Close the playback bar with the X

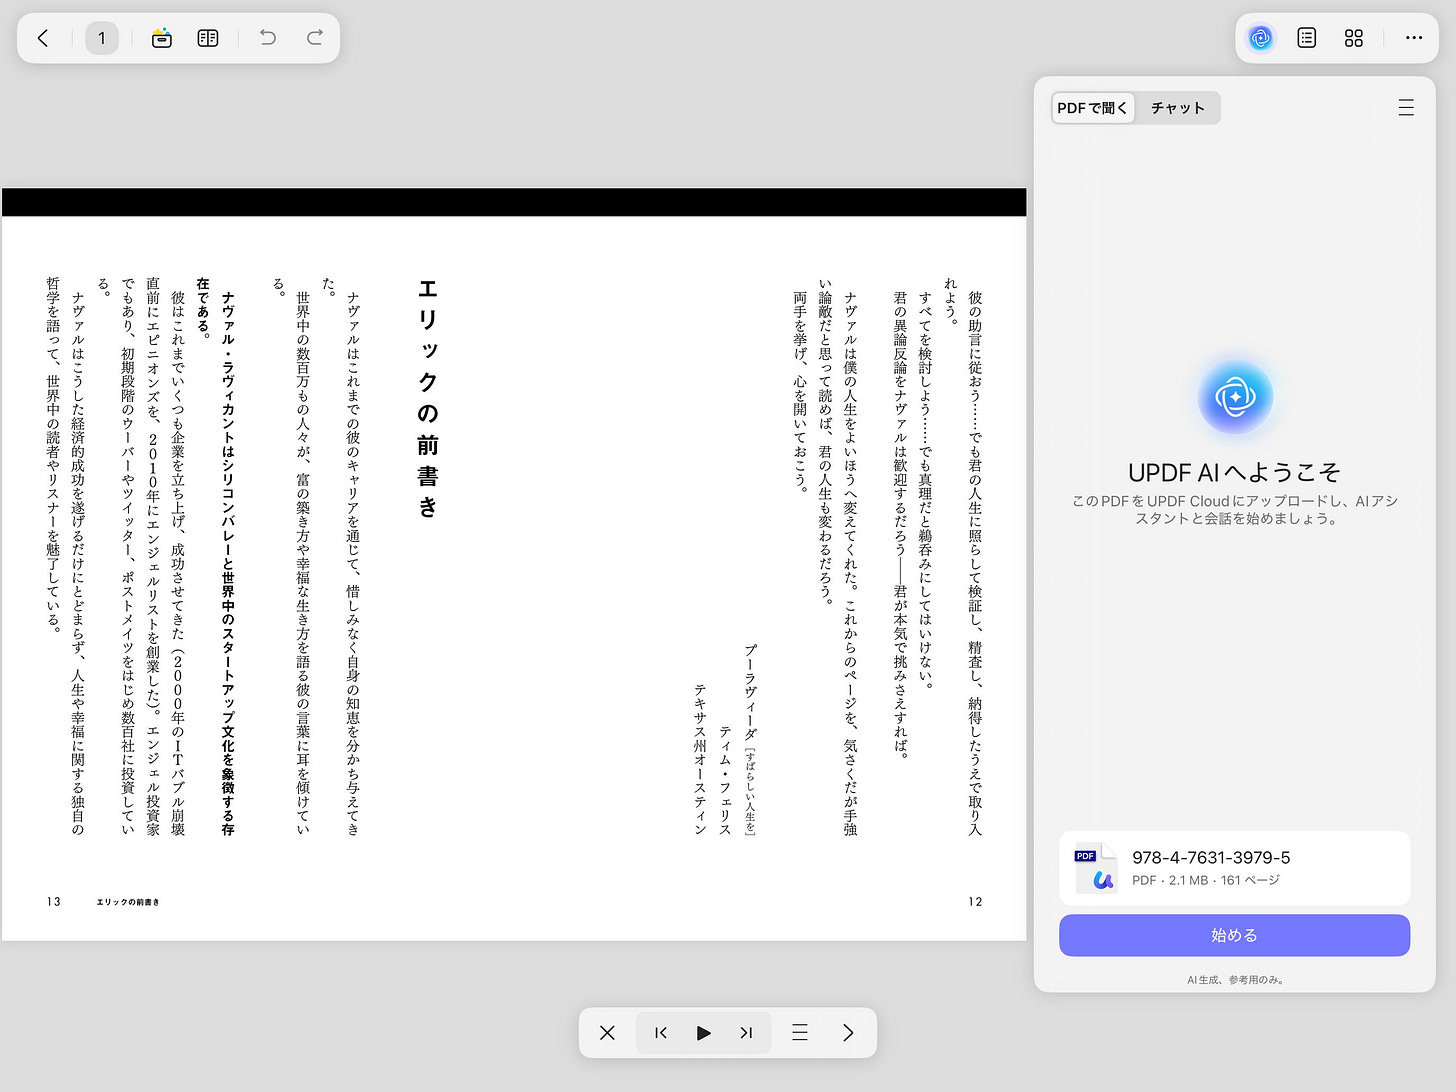click(607, 1032)
